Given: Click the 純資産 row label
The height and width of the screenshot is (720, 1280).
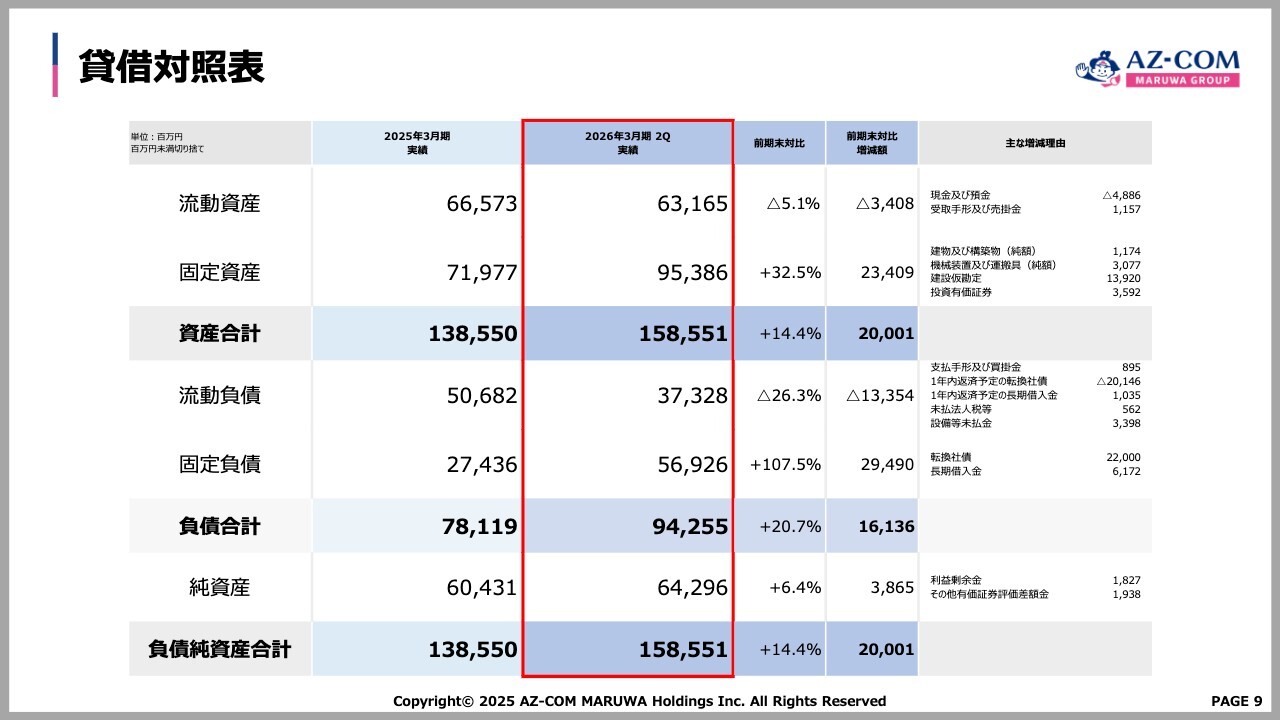Looking at the screenshot, I should click(219, 588).
